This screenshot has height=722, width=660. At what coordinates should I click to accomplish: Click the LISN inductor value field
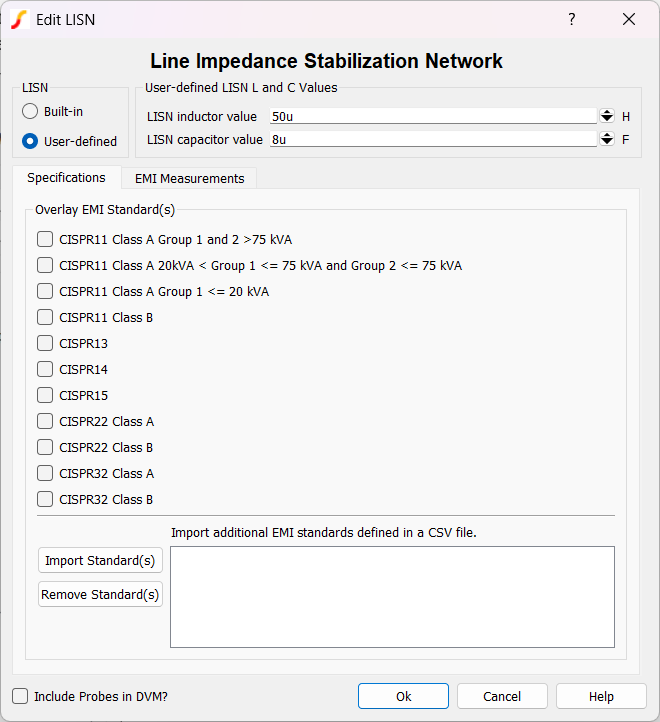pos(433,116)
